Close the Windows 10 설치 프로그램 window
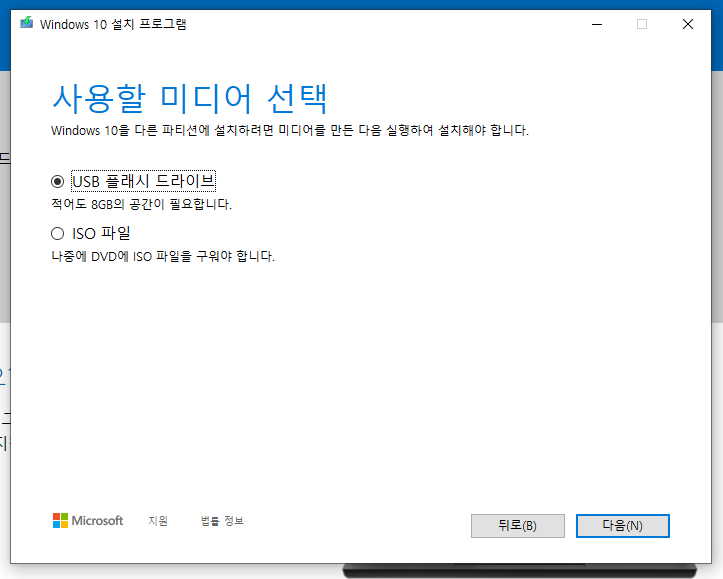The width and height of the screenshot is (723, 579). 687,24
